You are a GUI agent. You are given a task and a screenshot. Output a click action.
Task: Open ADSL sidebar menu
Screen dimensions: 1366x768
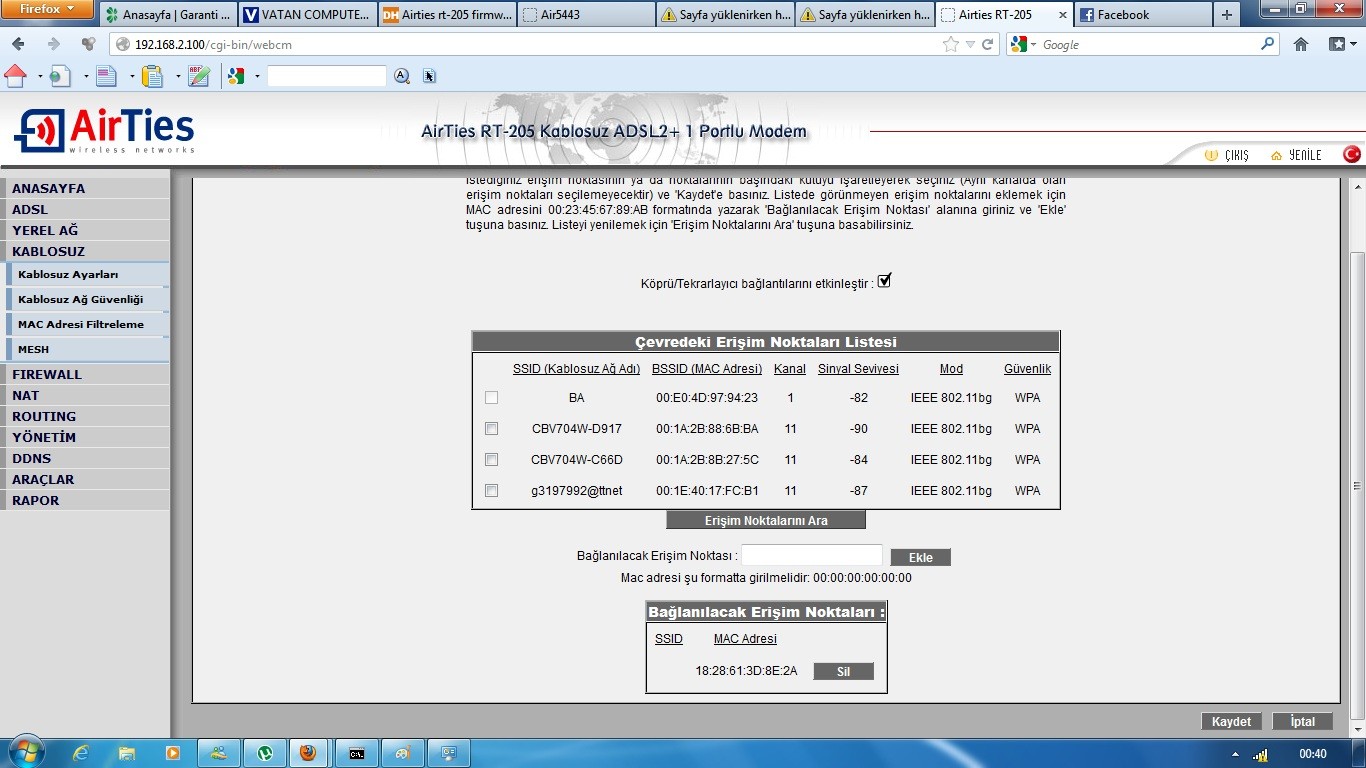pyautogui.click(x=85, y=209)
